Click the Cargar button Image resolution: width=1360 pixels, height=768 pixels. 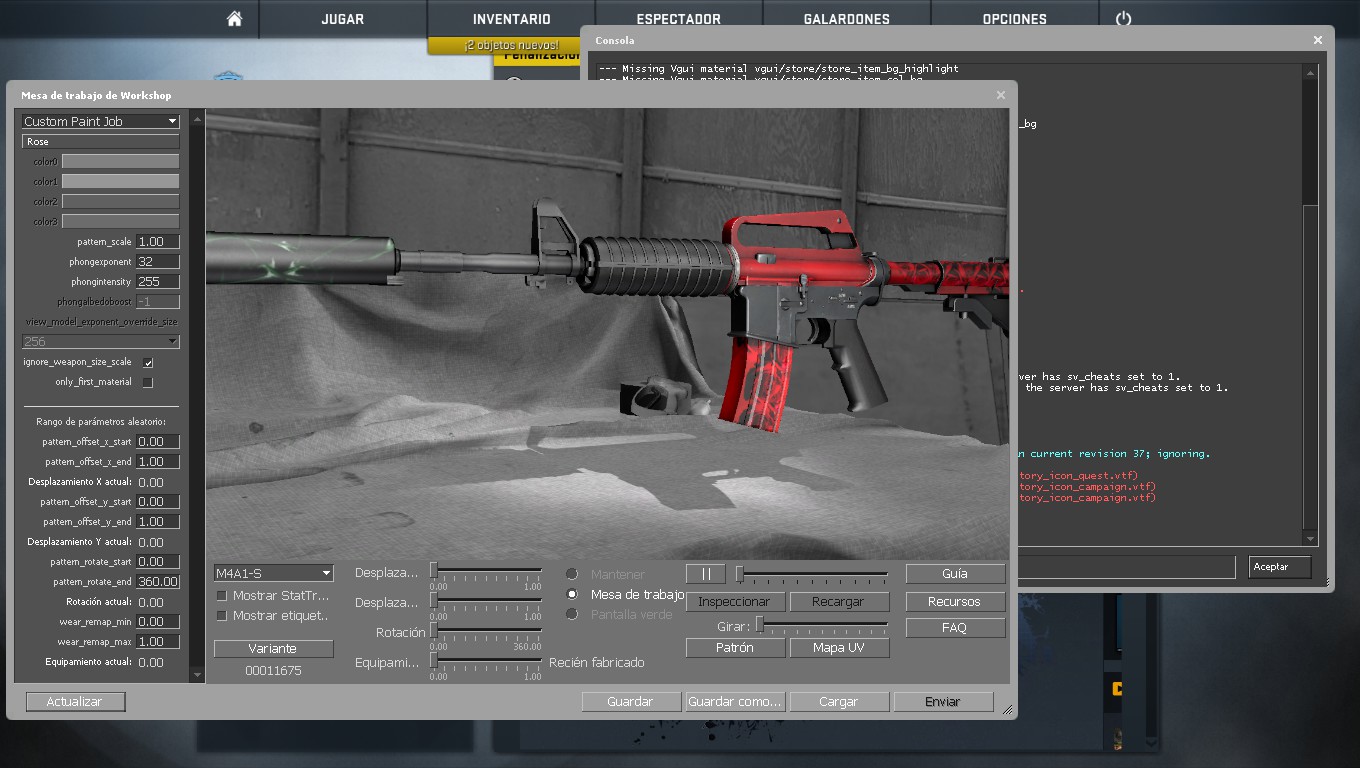839,701
